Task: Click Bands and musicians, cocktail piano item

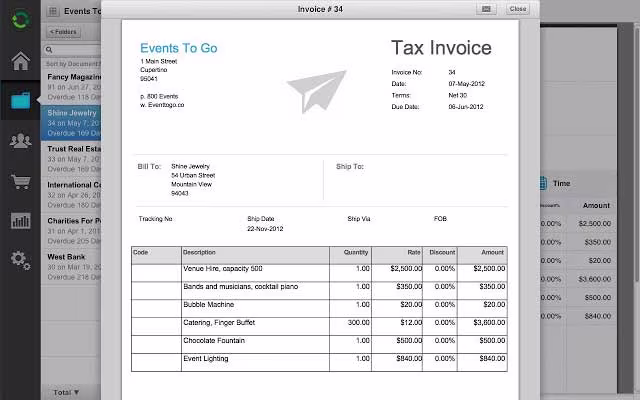Action: [241, 287]
